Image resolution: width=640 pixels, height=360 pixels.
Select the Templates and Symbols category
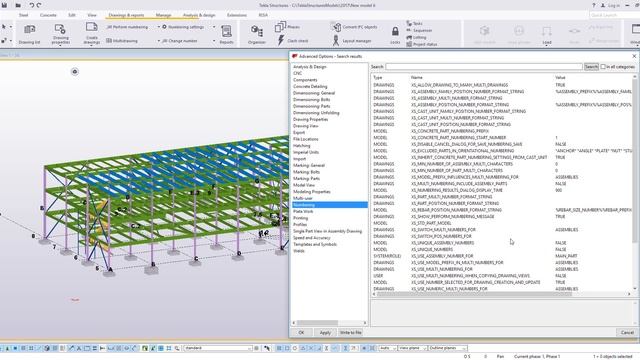[315, 244]
